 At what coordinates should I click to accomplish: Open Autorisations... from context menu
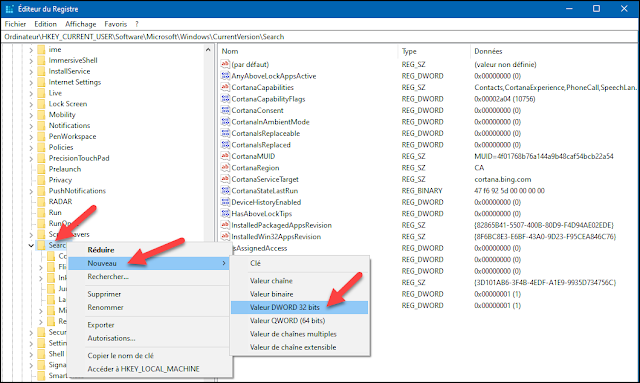[x=150, y=338]
